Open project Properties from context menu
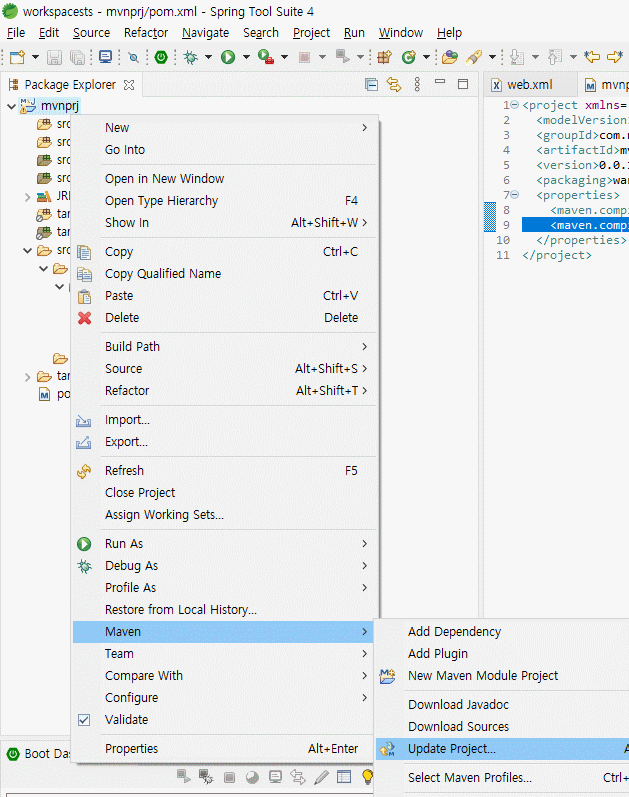Viewport: 629px width, 797px height. coord(224,749)
